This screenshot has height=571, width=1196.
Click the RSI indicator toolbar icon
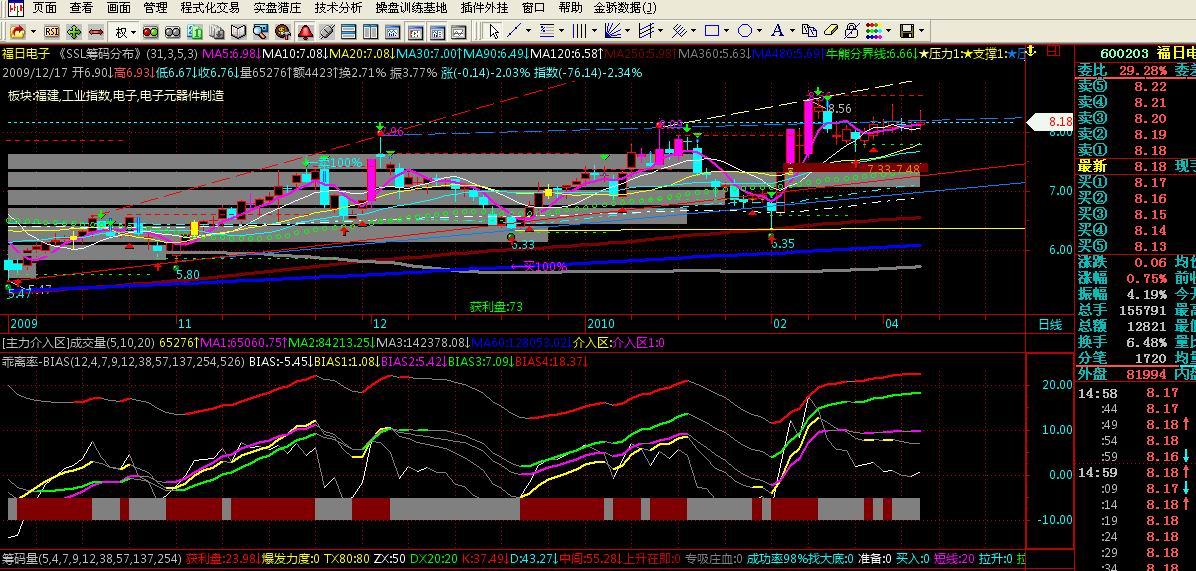pyautogui.click(x=51, y=32)
